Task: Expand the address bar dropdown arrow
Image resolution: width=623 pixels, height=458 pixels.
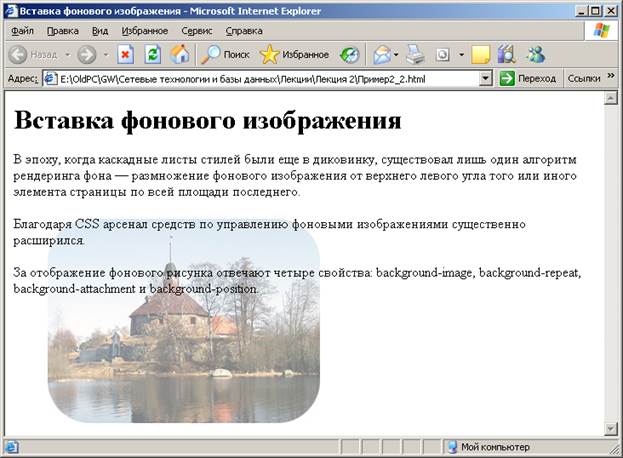Action: [485, 79]
